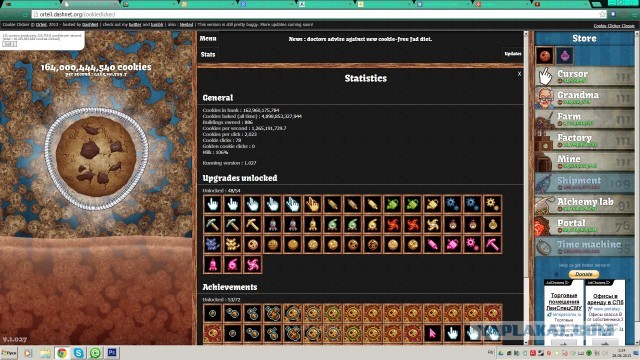The image size is (640, 360).
Task: Buy the purple potion upgrade in the Store
Action: click(564, 56)
